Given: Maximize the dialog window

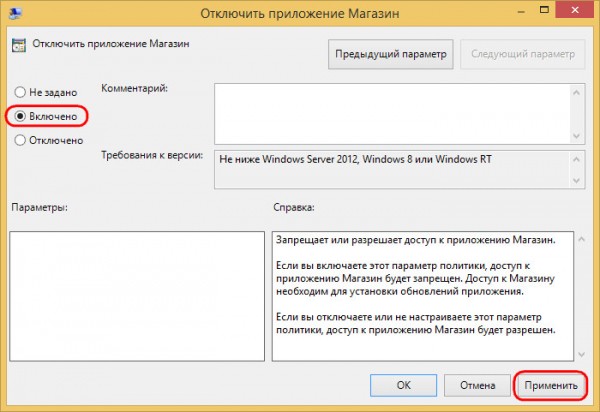Looking at the screenshot, I should [x=544, y=10].
